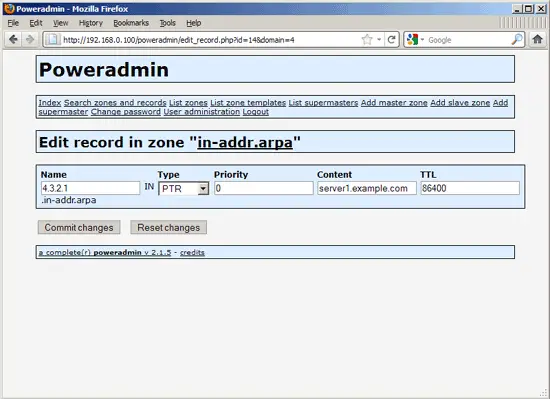Bookmark this page with the star
550x399 pixels.
coord(367,40)
